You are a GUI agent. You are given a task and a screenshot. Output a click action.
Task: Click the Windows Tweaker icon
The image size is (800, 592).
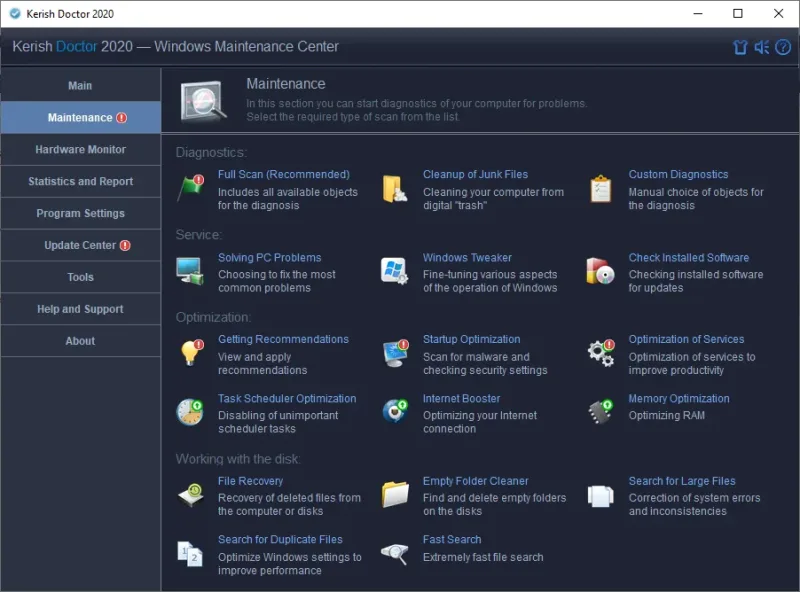pos(394,270)
